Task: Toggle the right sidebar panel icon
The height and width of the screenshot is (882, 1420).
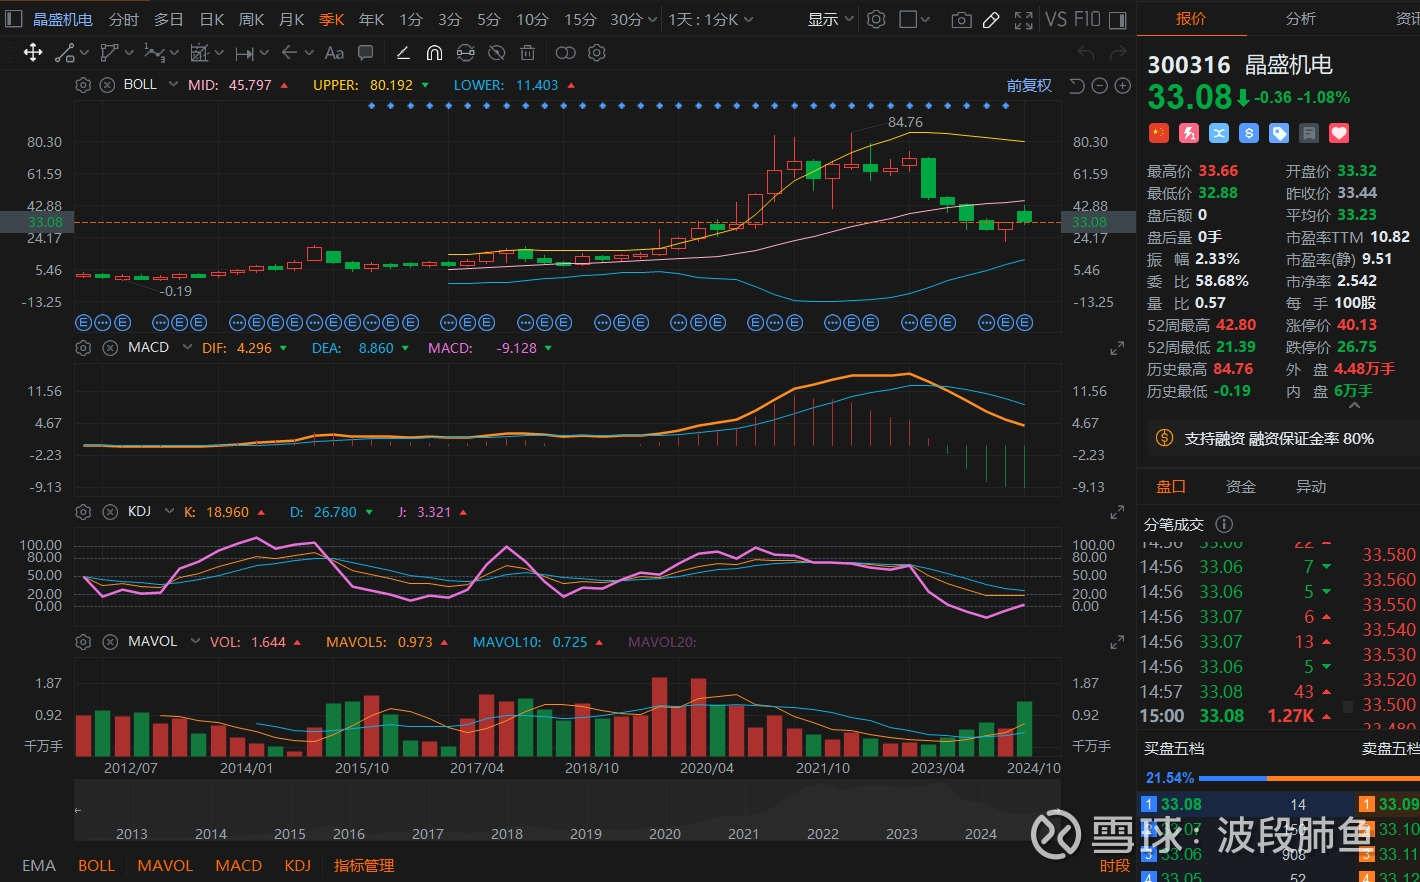Action: click(x=1118, y=20)
